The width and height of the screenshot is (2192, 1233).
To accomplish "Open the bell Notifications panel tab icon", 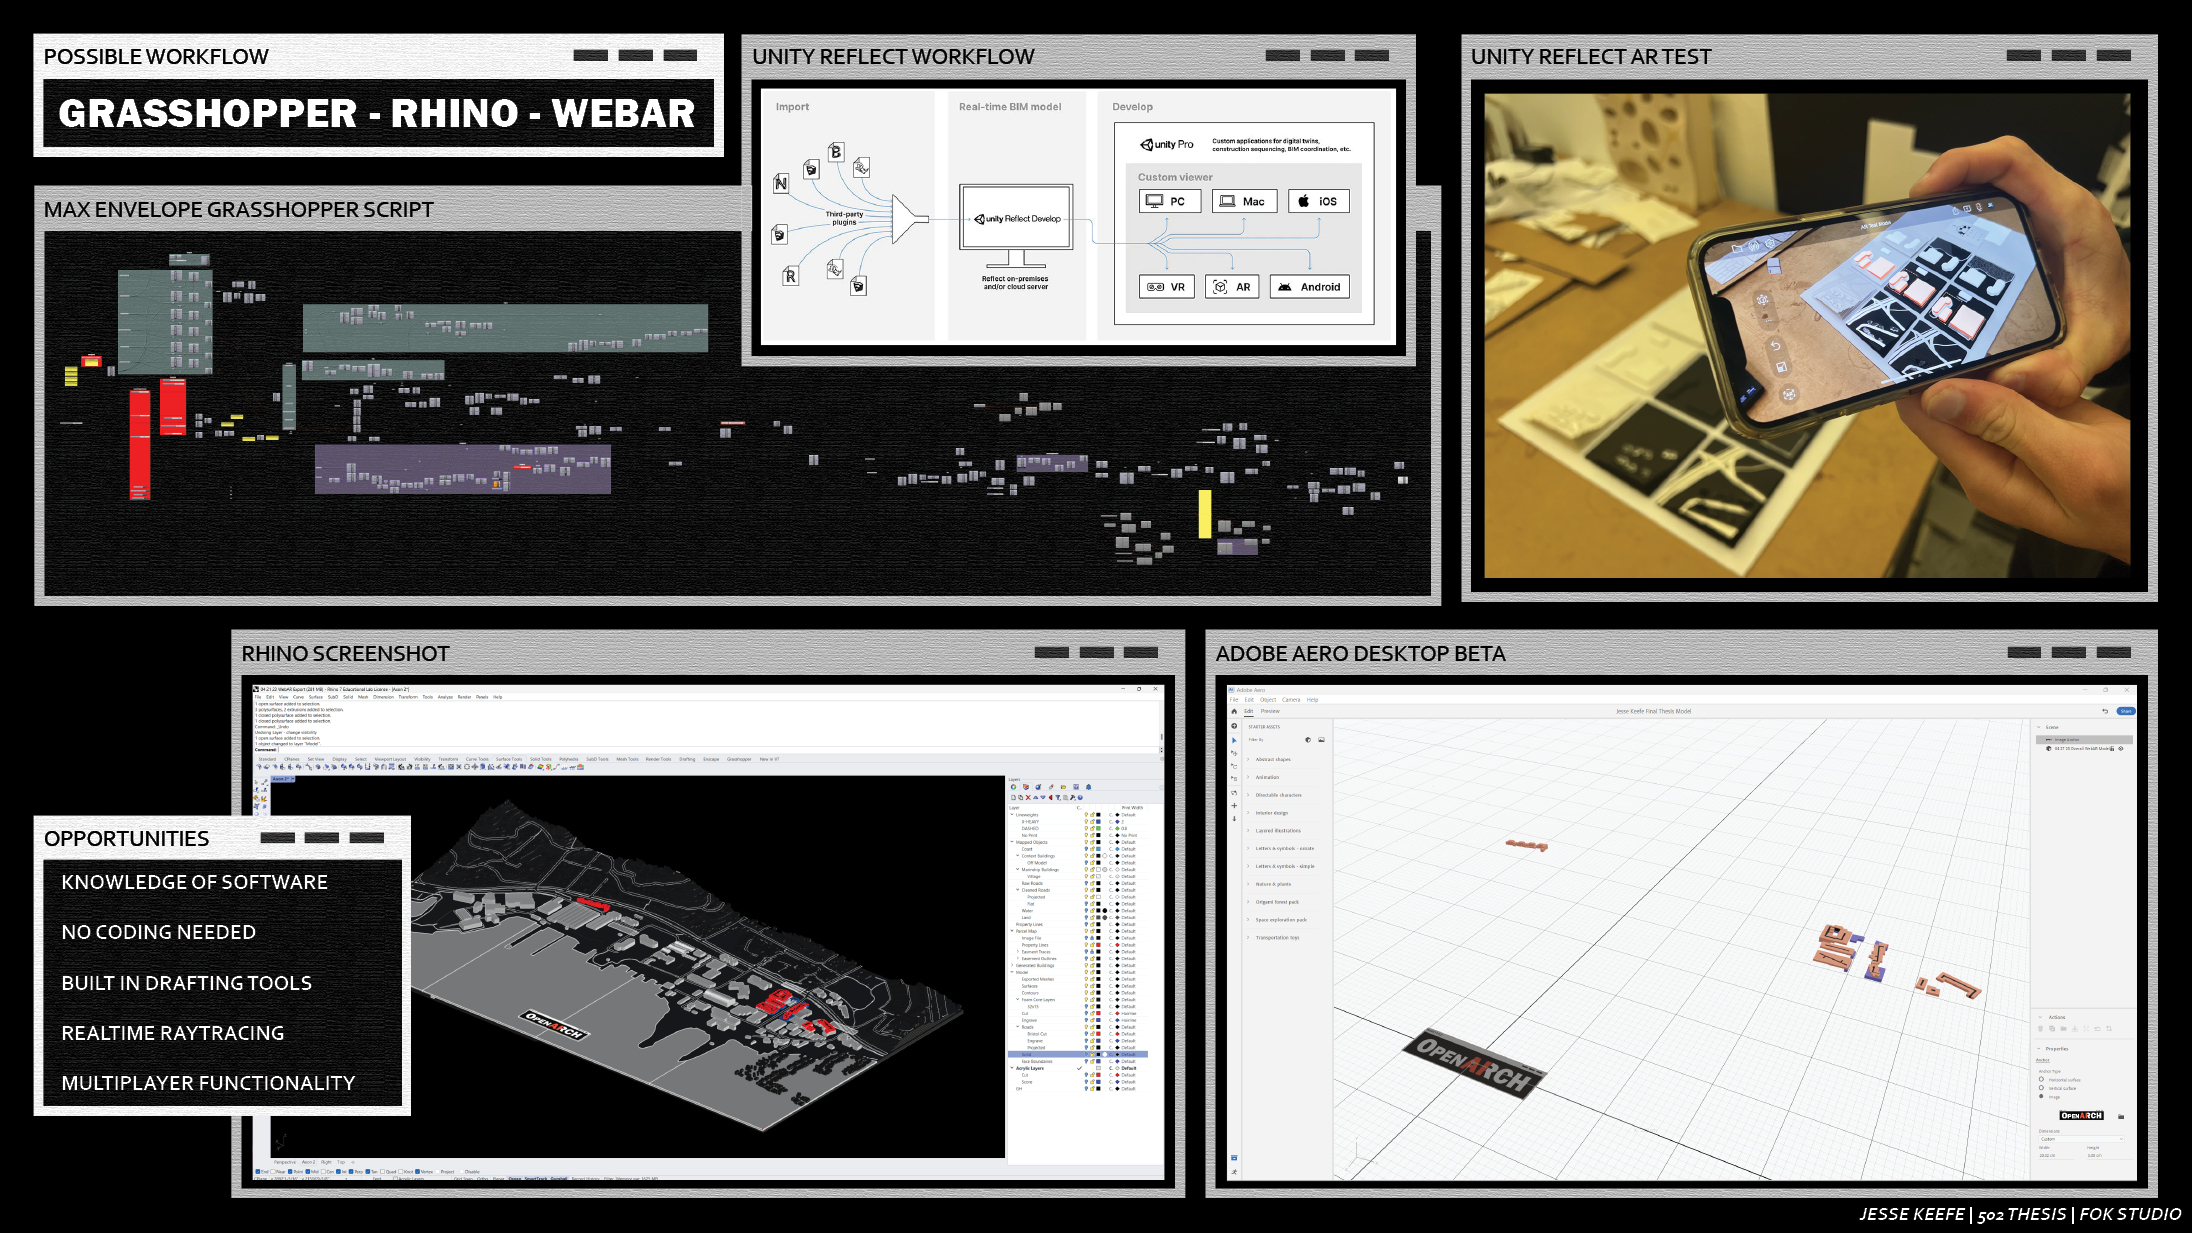I will pos(1088,787).
